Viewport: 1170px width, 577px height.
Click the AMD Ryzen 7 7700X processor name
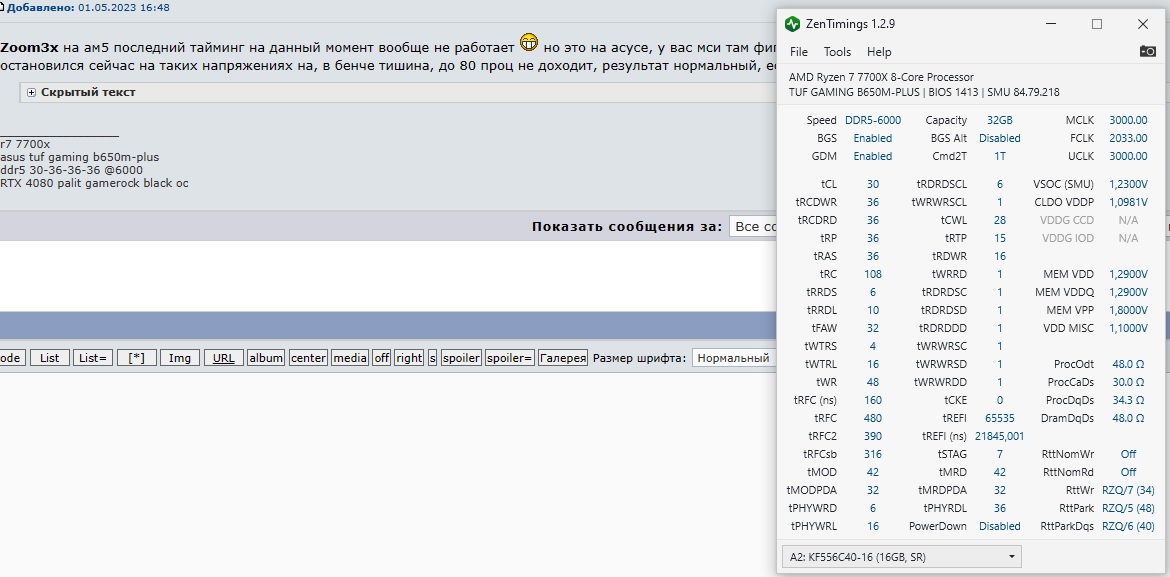pos(881,78)
